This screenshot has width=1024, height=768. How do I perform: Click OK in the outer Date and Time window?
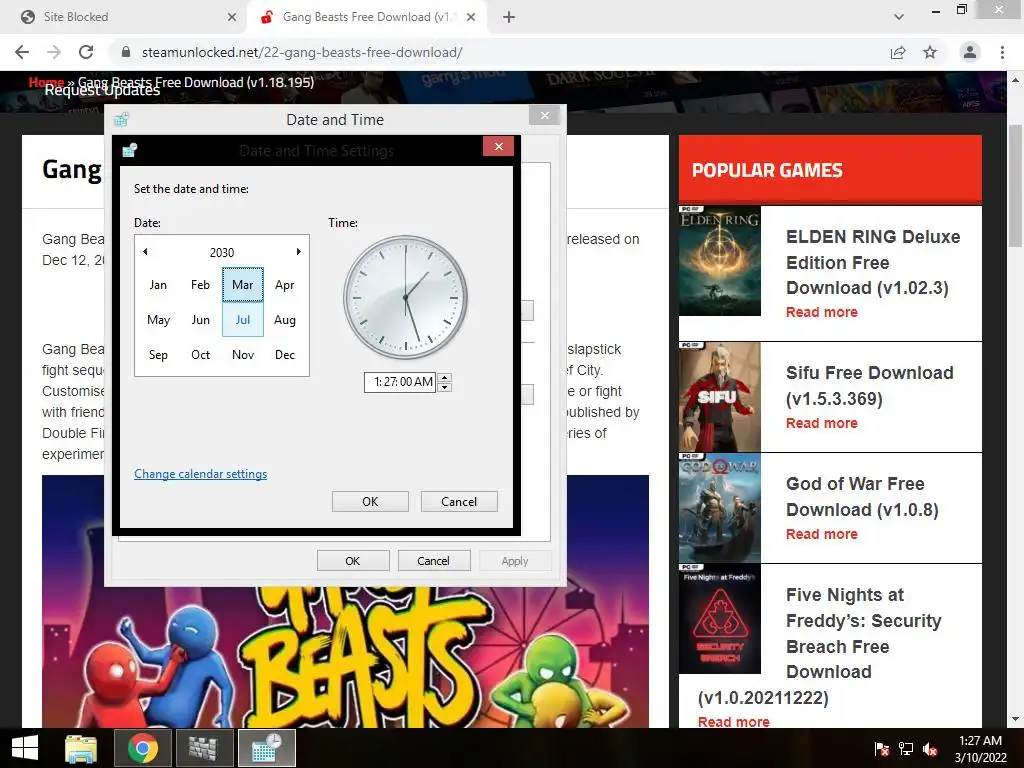[x=353, y=560]
